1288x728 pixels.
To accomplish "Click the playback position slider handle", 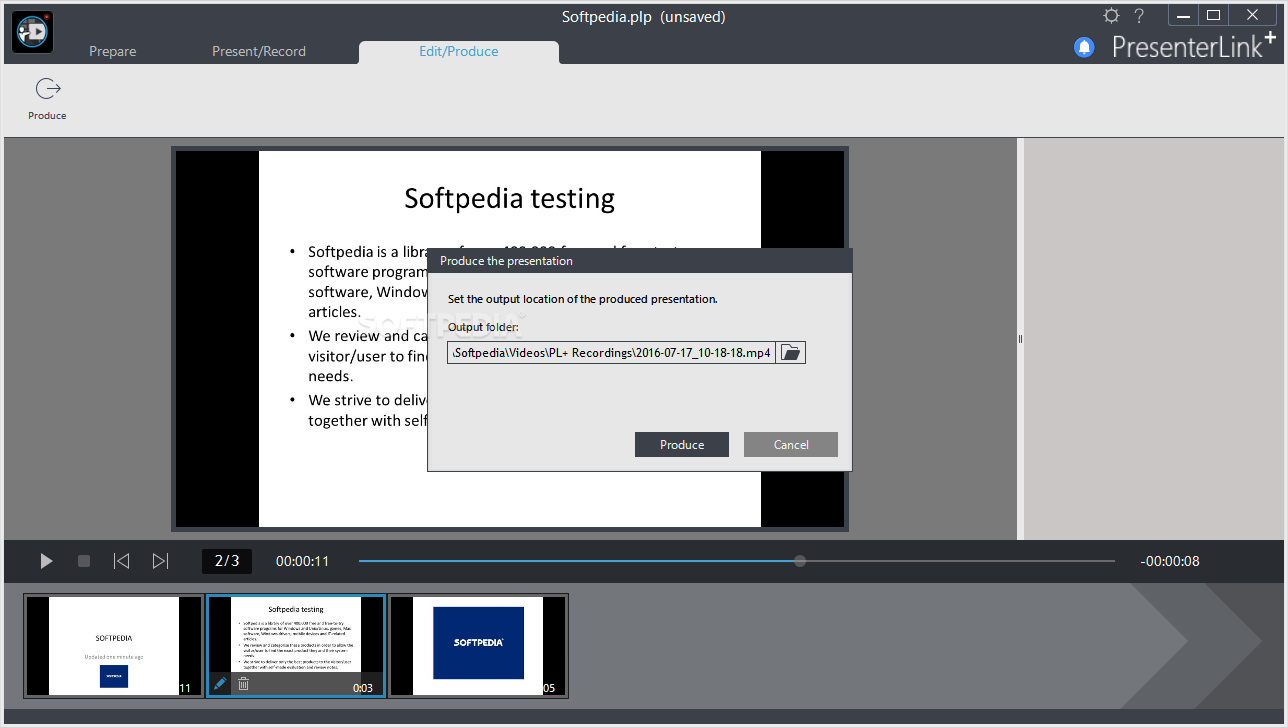I will 800,561.
